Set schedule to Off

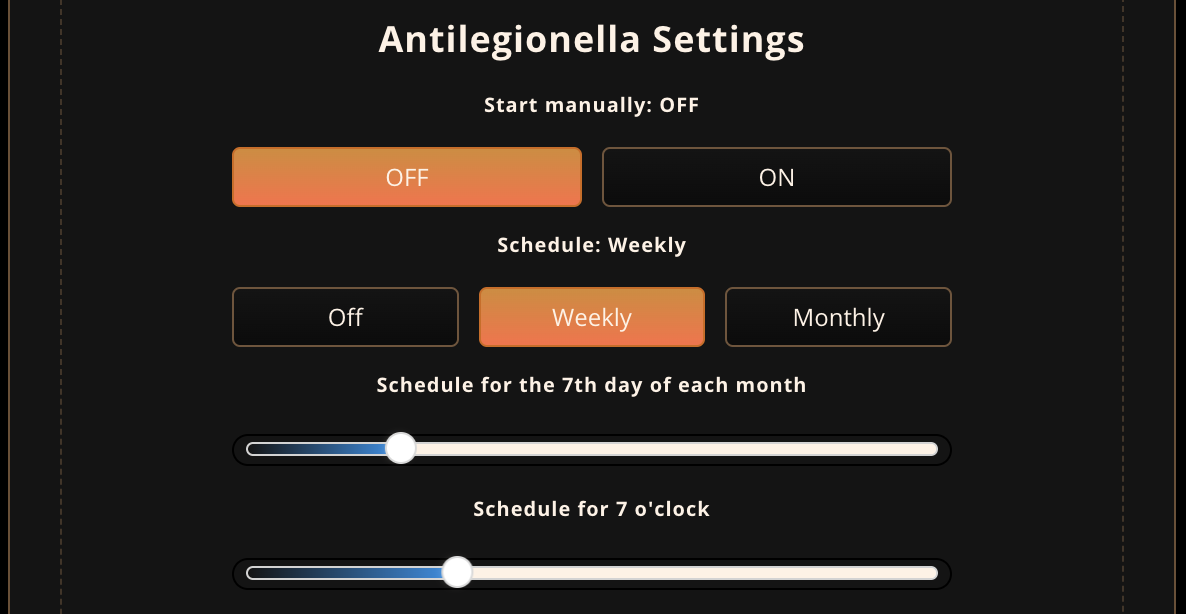(346, 317)
